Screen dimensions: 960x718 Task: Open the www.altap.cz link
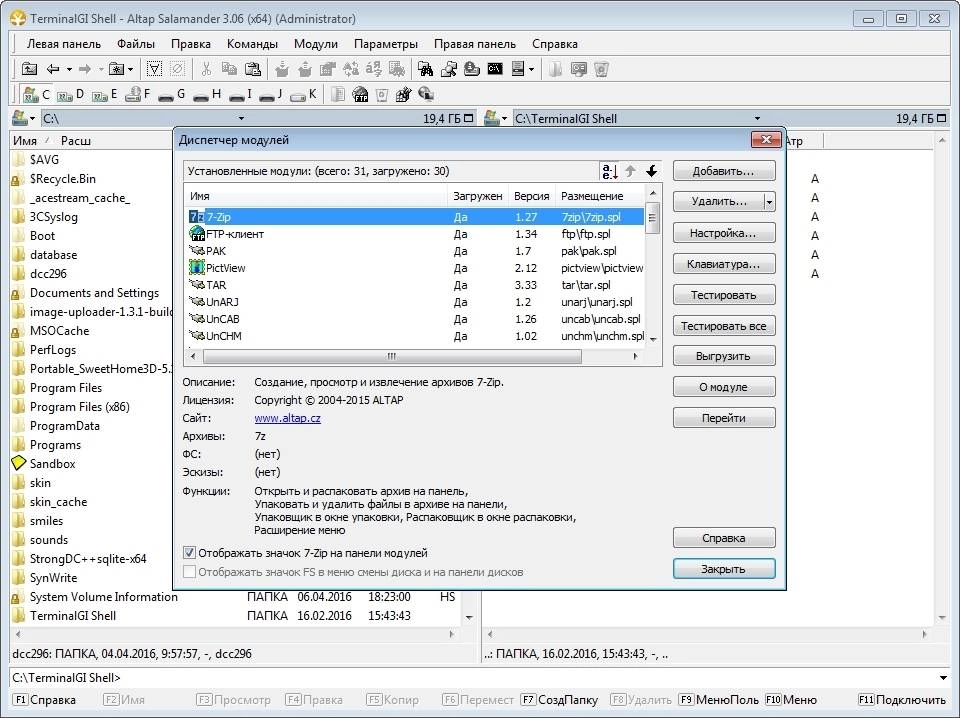click(x=287, y=418)
